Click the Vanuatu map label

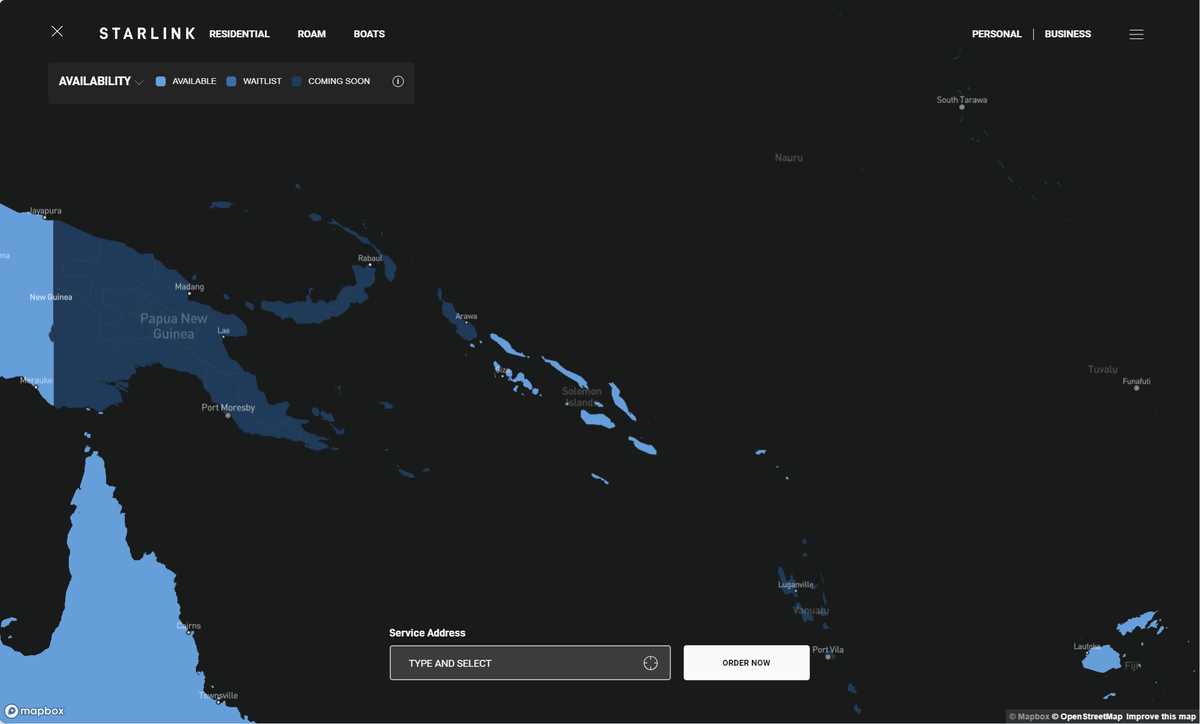(x=811, y=610)
